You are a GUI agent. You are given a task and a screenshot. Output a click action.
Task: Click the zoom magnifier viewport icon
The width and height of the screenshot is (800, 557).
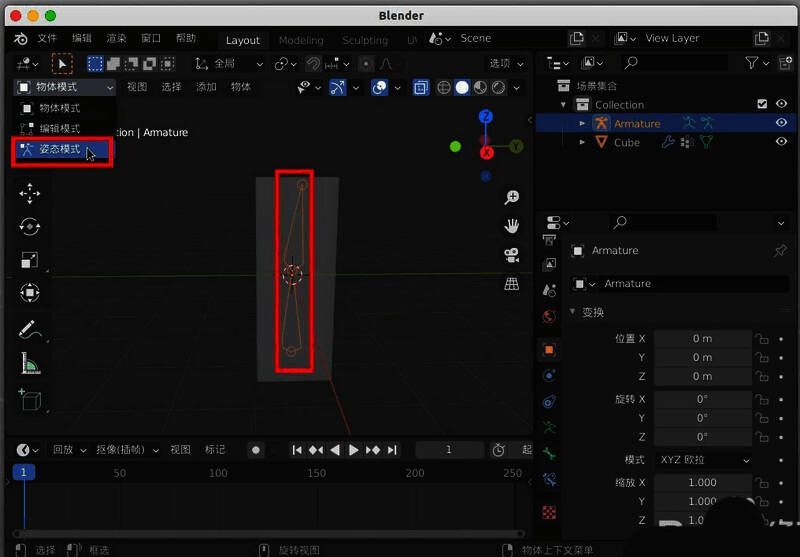coord(511,197)
